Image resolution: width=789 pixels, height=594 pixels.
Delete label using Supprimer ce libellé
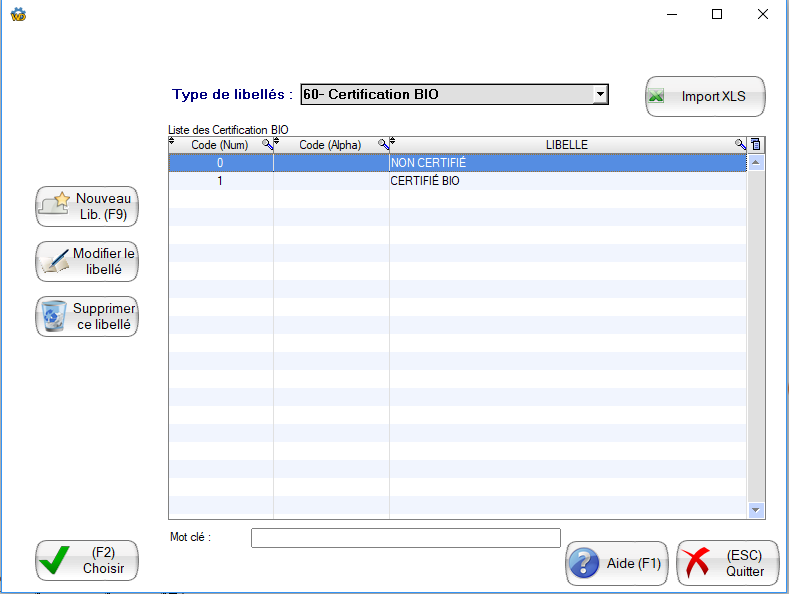87,317
